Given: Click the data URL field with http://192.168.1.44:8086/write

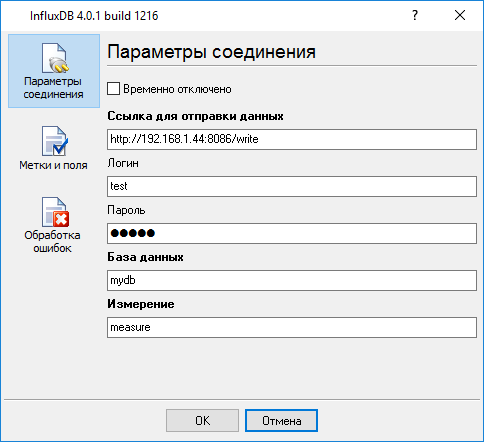Looking at the screenshot, I should [x=292, y=139].
